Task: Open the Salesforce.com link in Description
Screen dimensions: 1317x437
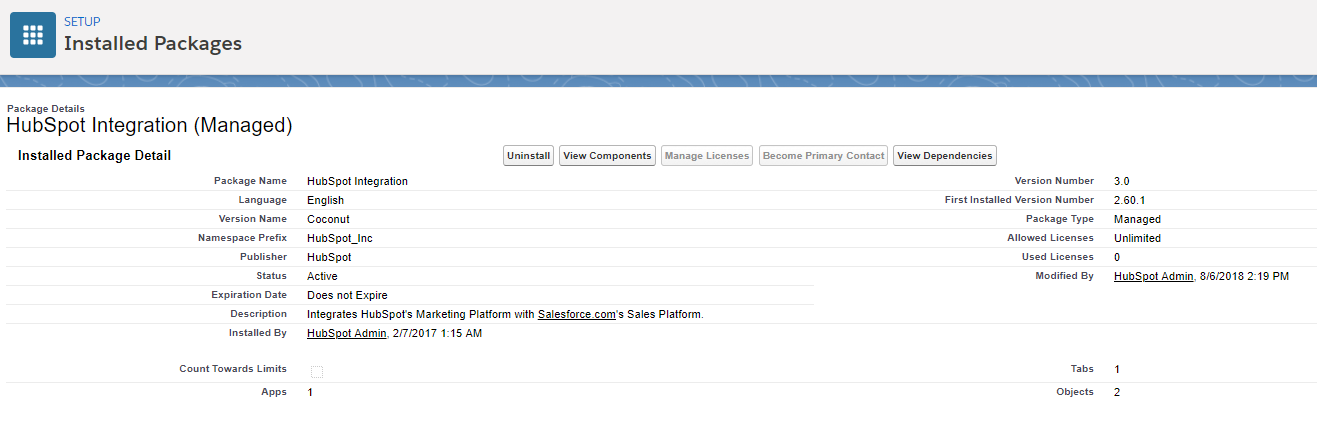Action: pos(576,314)
